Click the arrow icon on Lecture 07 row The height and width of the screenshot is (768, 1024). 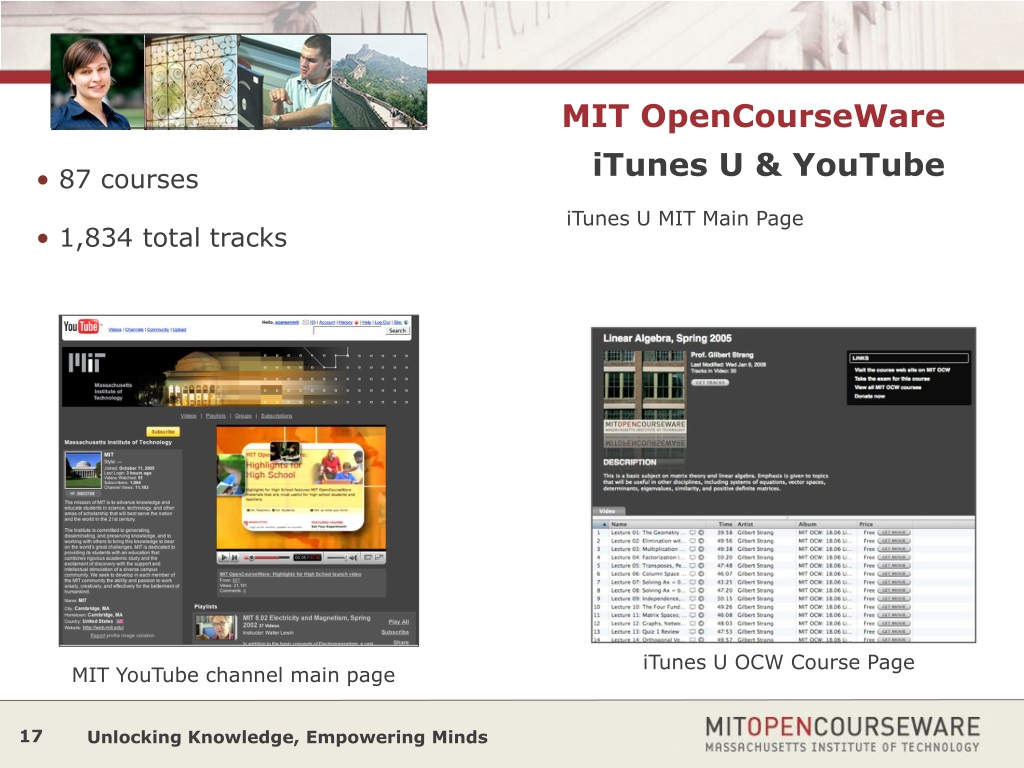click(701, 582)
